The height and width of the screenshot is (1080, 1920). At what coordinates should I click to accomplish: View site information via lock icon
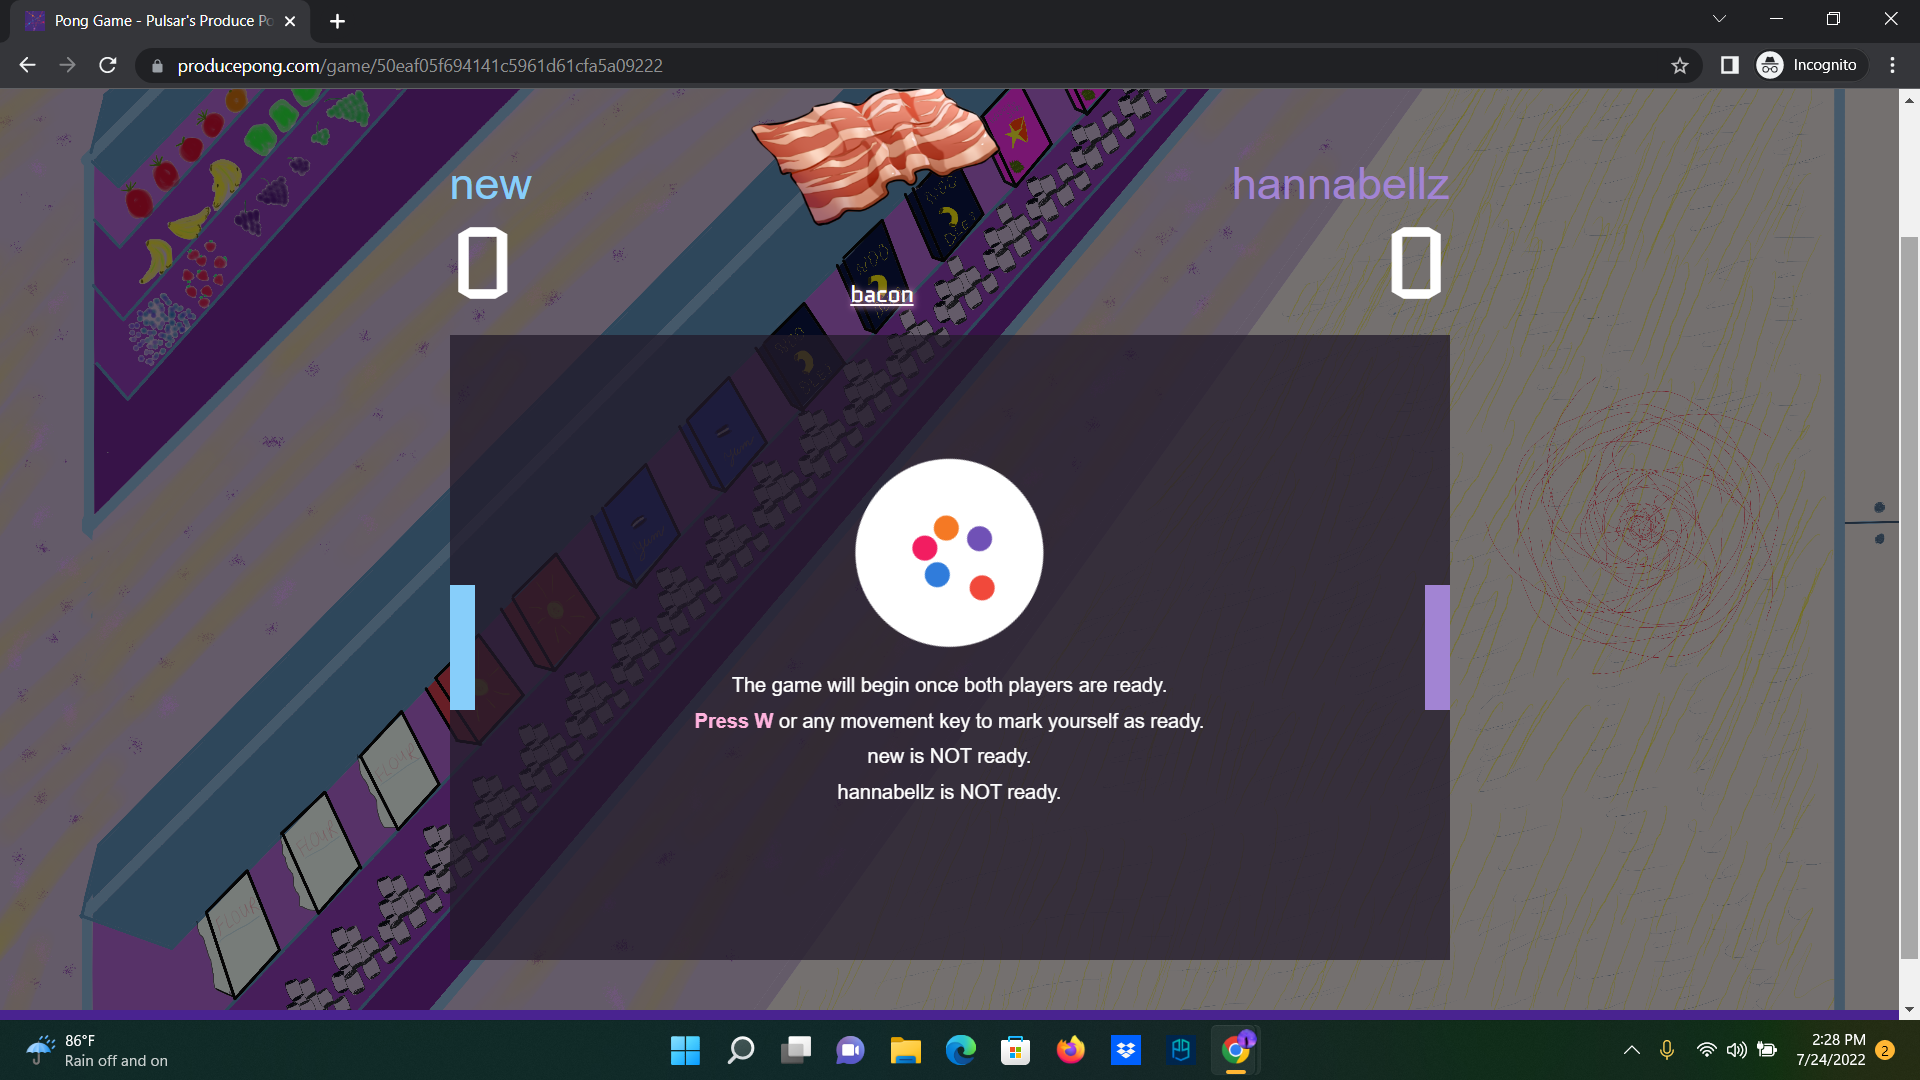(x=157, y=66)
